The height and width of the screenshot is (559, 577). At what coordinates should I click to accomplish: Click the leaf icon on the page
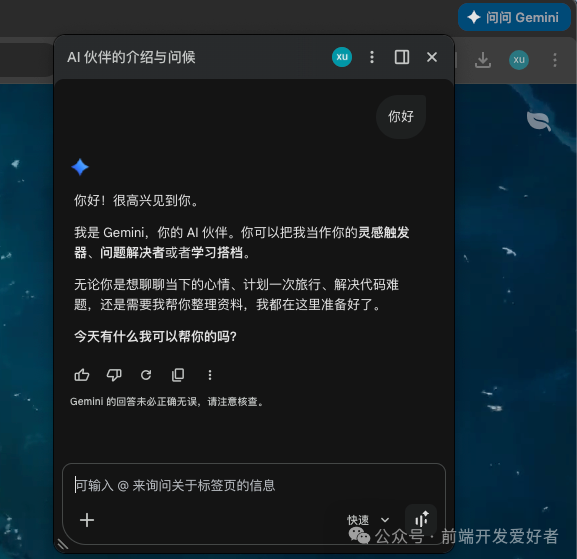[539, 121]
